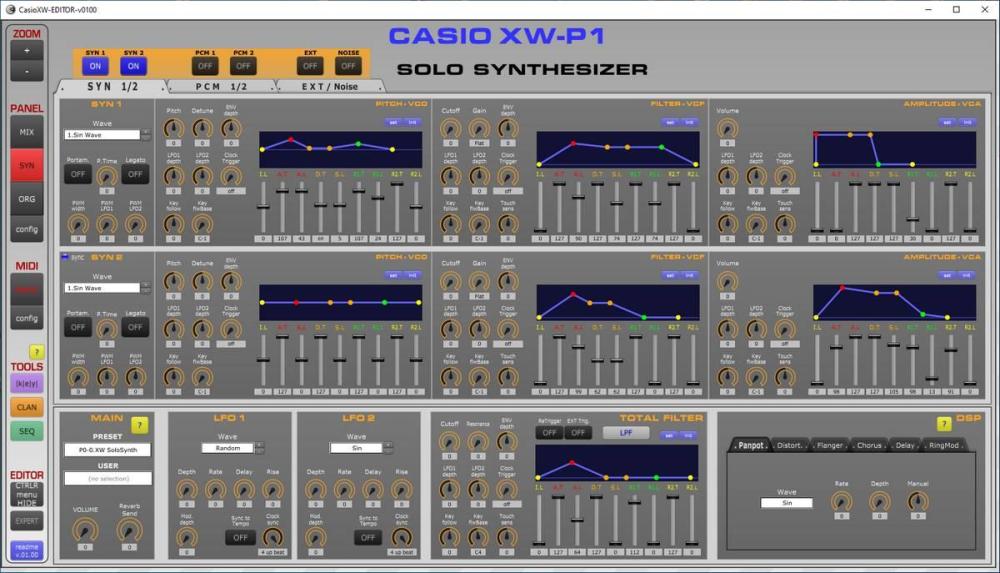Viewport: 1000px width, 573px height.
Task: Adjust the SYN 1 Detune knob
Action: pos(202,129)
